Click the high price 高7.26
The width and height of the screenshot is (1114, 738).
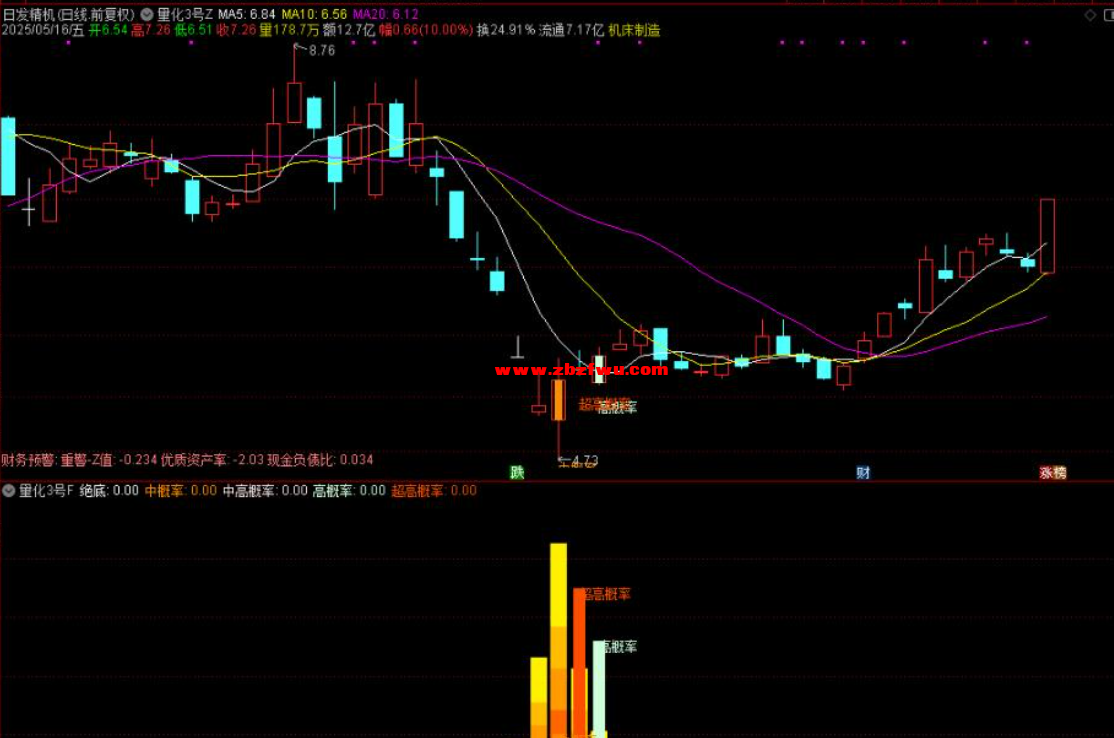pyautogui.click(x=151, y=30)
